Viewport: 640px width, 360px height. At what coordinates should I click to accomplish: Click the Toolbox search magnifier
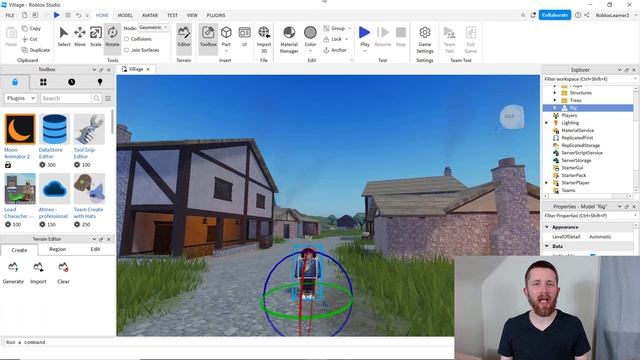[x=96, y=98]
